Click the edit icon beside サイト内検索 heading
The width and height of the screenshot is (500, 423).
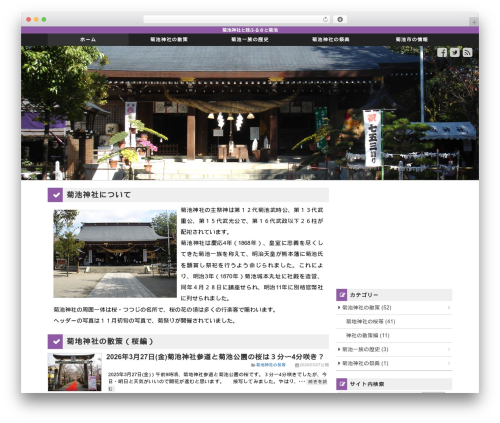coord(342,384)
